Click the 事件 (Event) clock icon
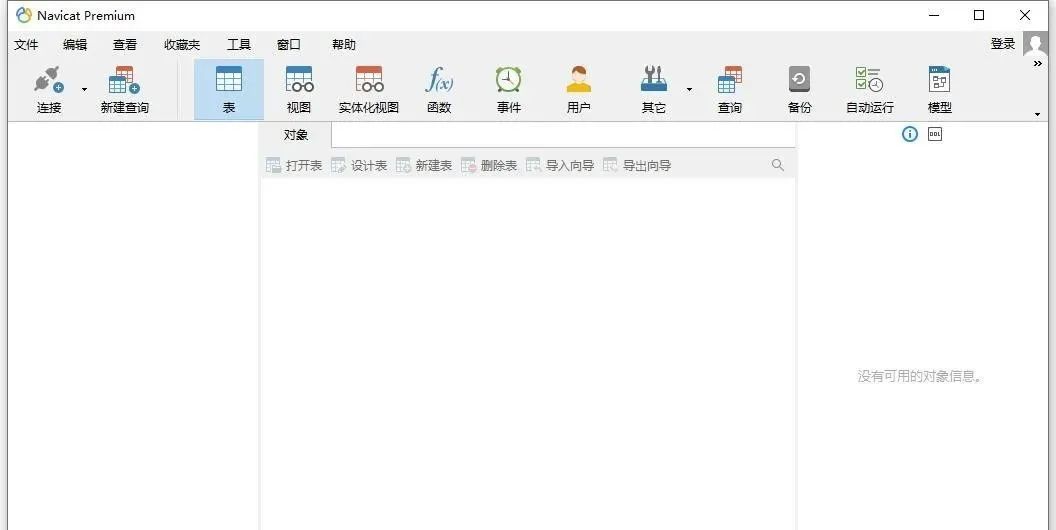 pyautogui.click(x=509, y=81)
